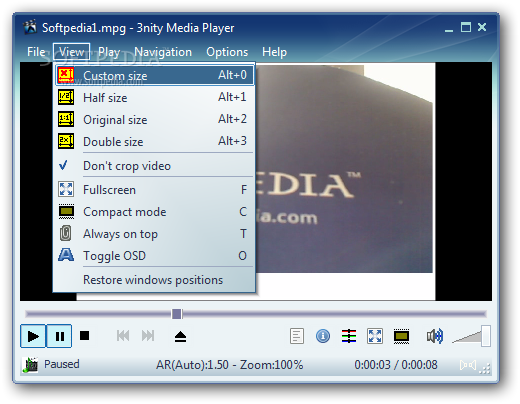Click the video display area
Screen dimensions: 520x404
[x=345, y=181]
